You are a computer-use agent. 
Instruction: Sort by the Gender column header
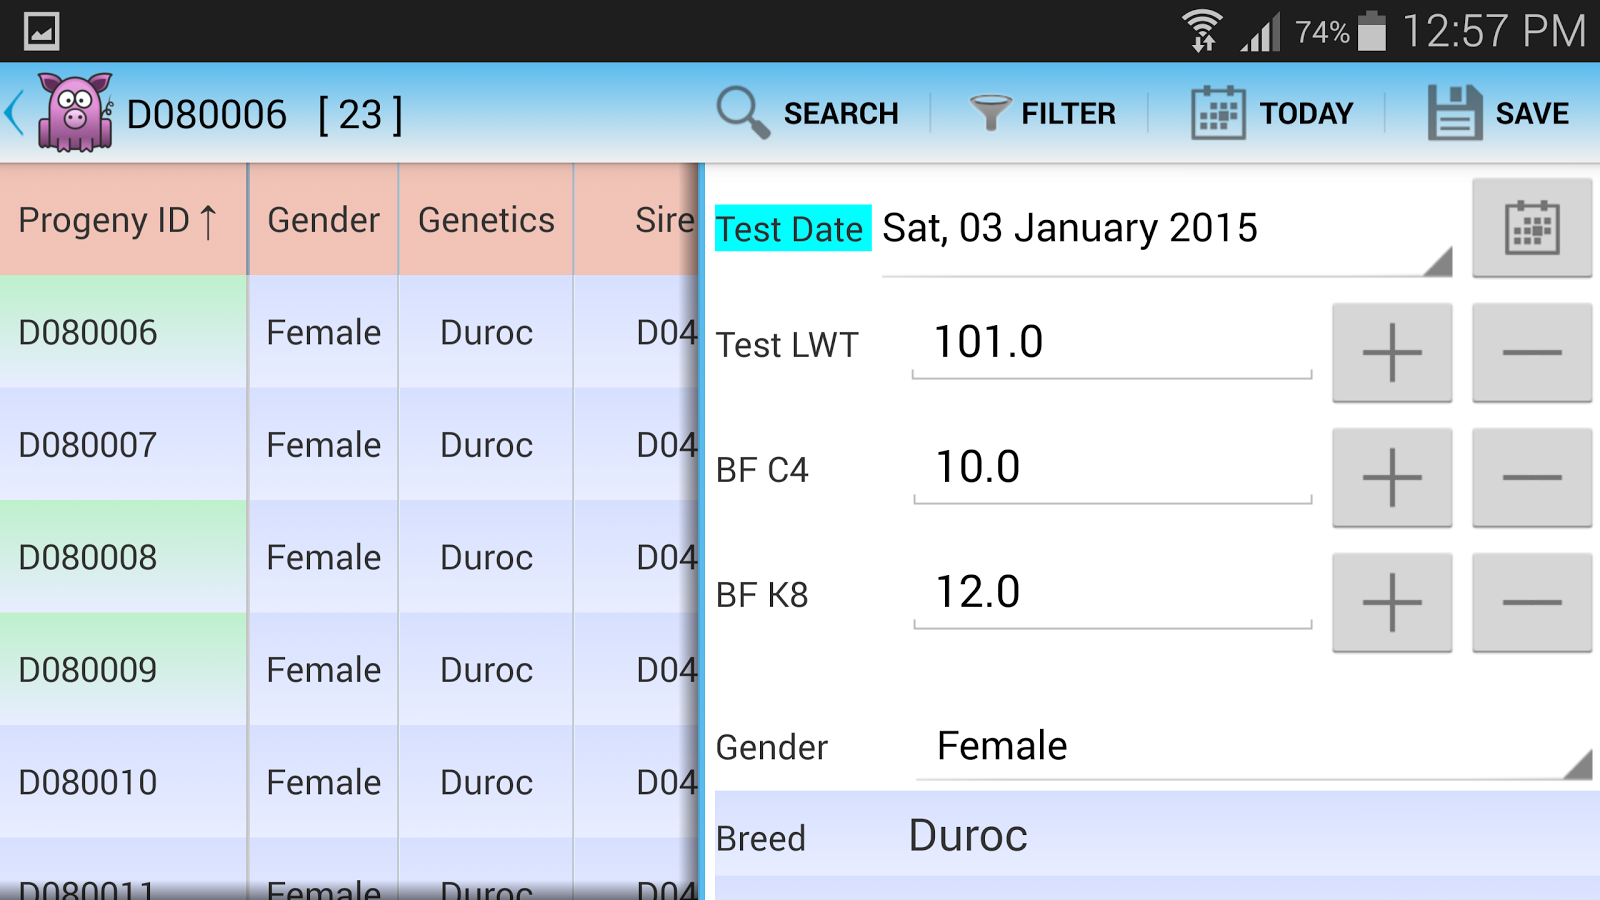pos(323,220)
